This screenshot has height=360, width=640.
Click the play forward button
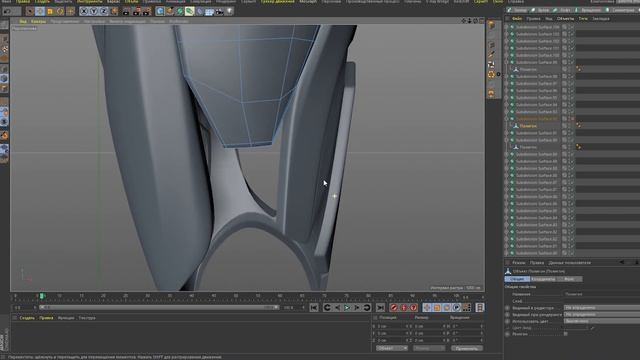pos(347,308)
